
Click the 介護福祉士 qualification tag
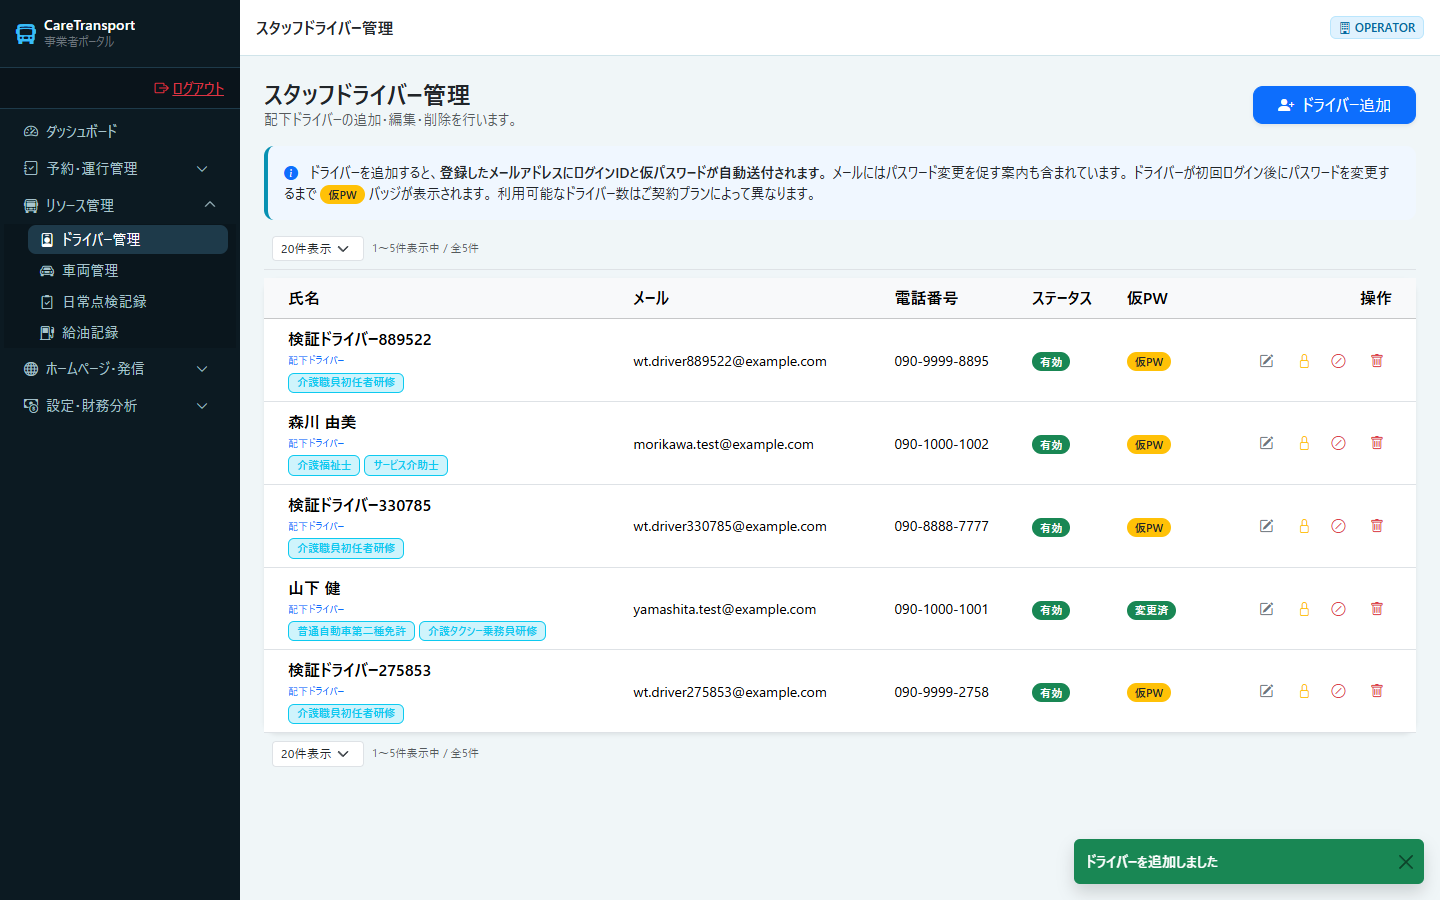point(324,465)
